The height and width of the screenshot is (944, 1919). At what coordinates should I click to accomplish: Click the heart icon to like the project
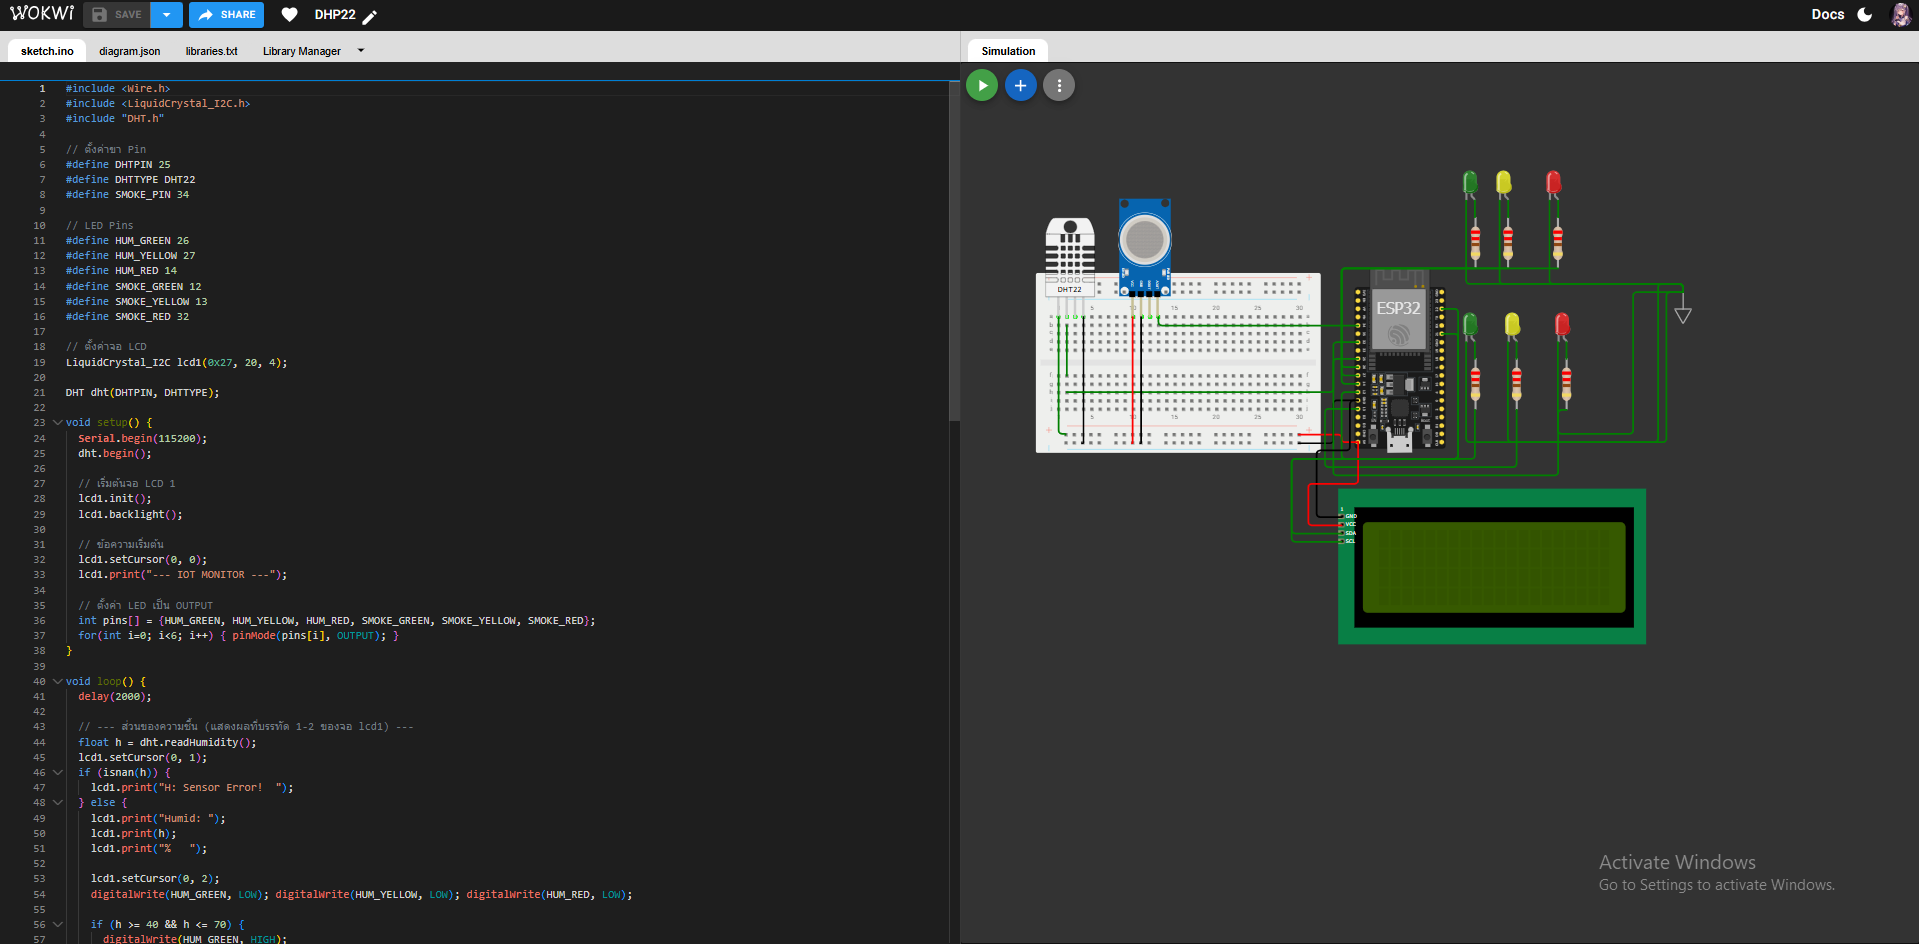tap(289, 15)
